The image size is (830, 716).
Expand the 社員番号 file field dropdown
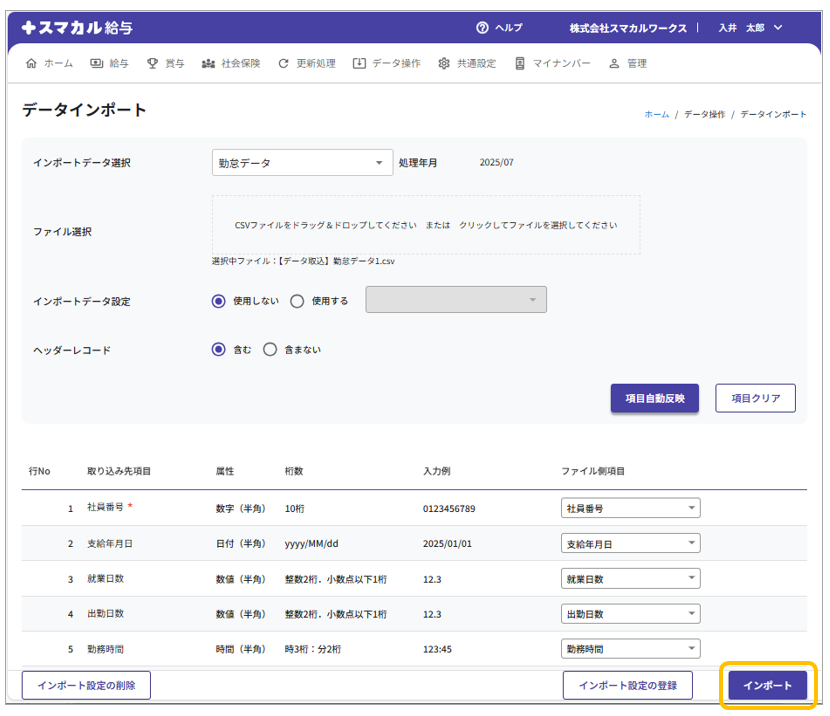click(630, 508)
